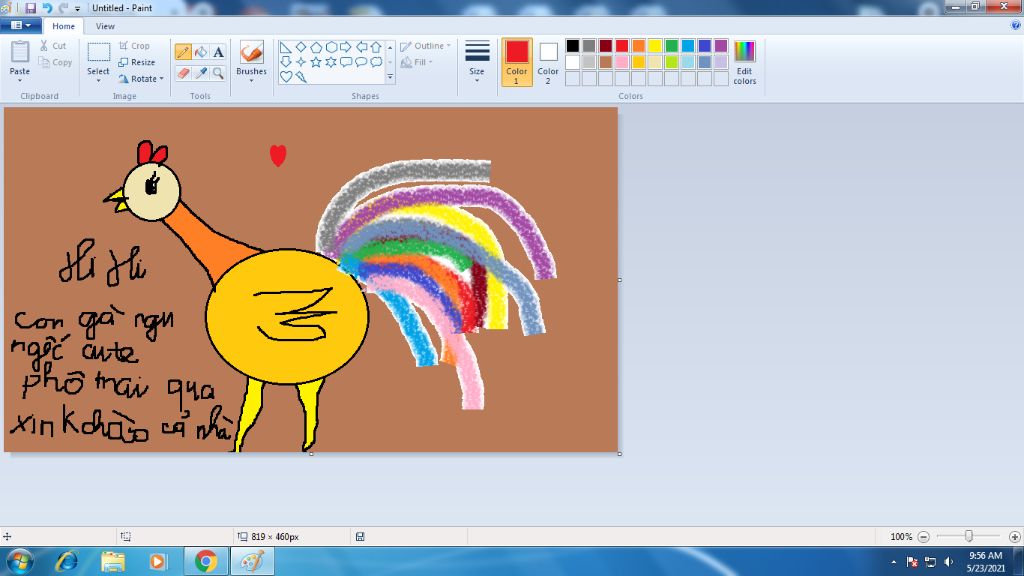Click the Save icon in quick access toolbar
Image resolution: width=1024 pixels, height=576 pixels.
tap(31, 8)
